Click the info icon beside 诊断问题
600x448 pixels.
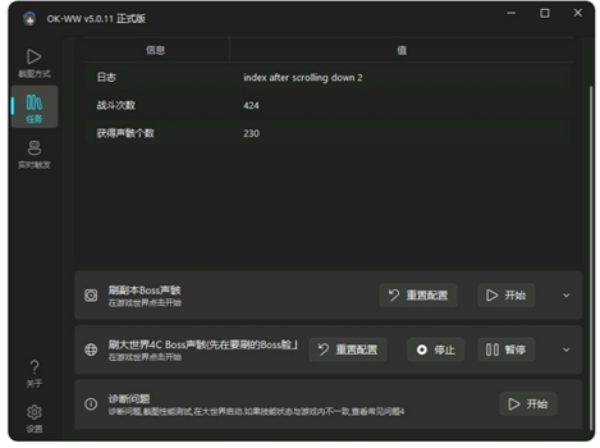[x=91, y=404]
